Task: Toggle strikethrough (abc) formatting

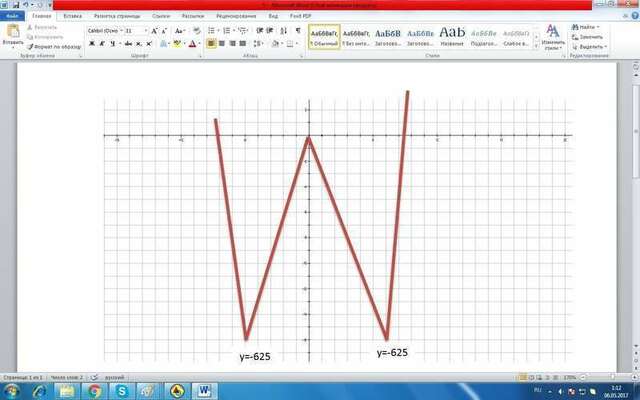Action: click(128, 44)
